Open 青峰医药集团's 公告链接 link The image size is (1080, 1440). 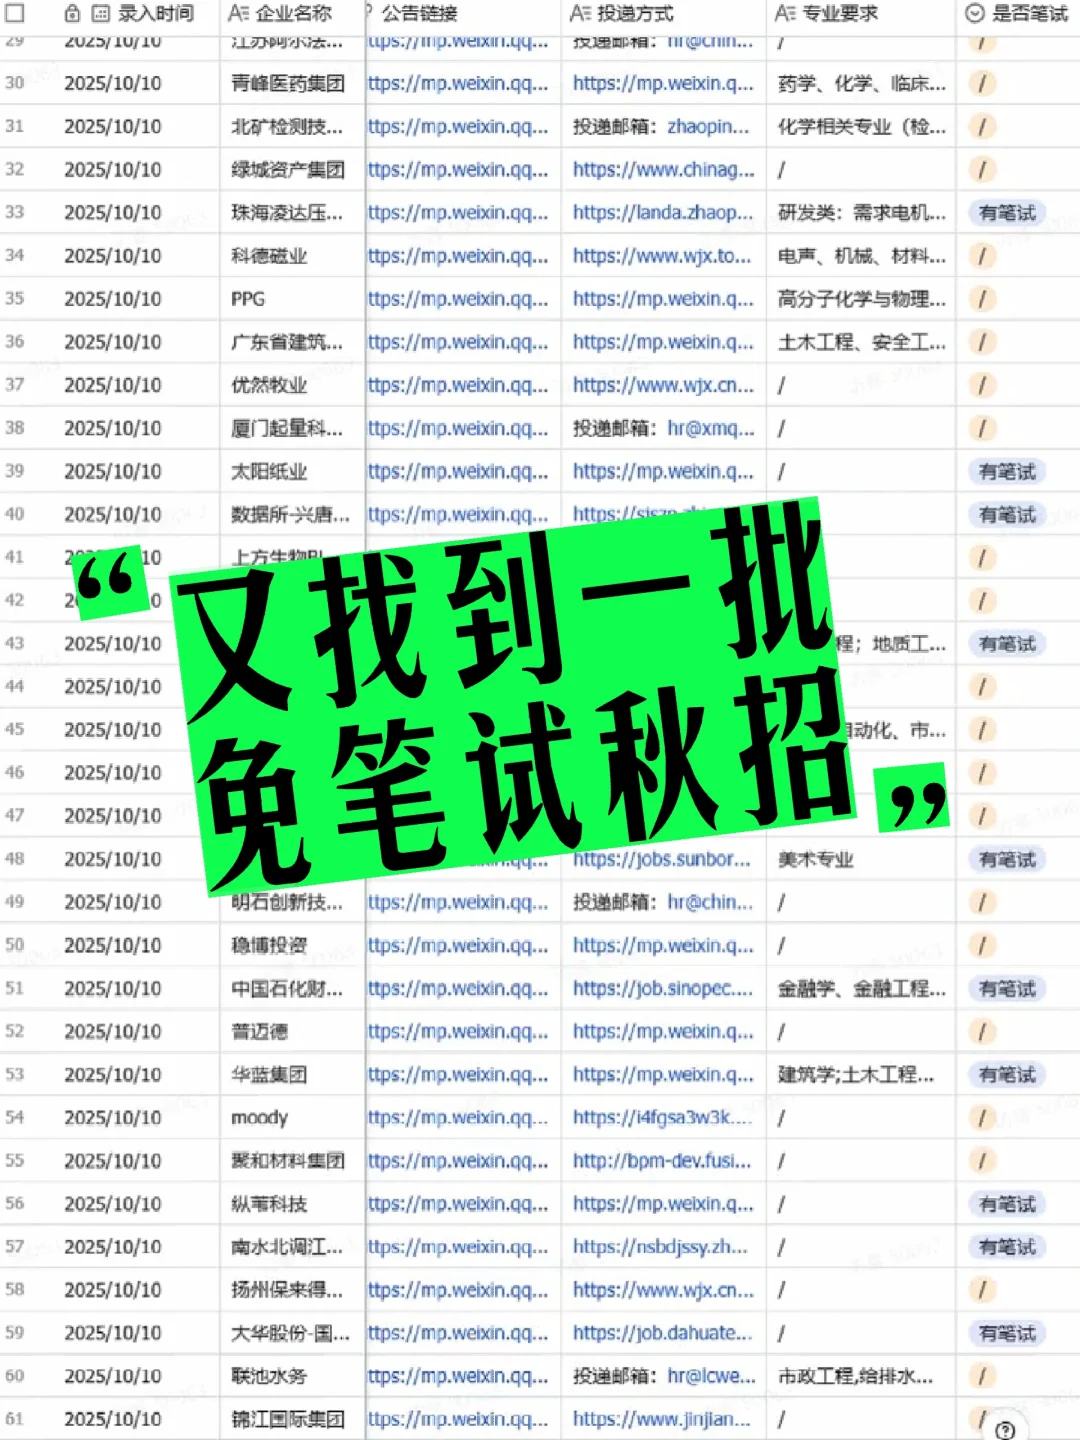click(x=458, y=84)
